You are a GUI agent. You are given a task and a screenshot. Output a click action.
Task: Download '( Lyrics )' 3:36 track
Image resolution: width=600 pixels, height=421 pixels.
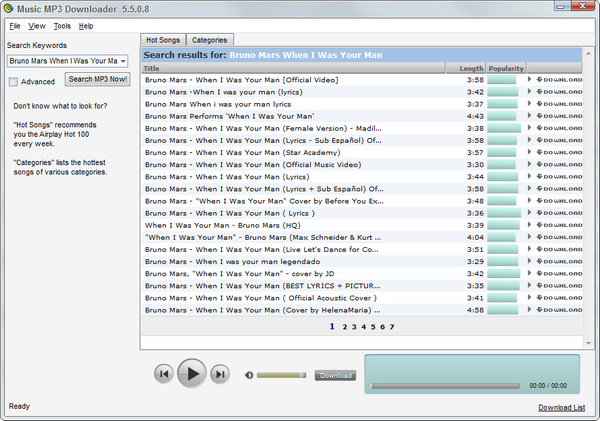point(559,213)
